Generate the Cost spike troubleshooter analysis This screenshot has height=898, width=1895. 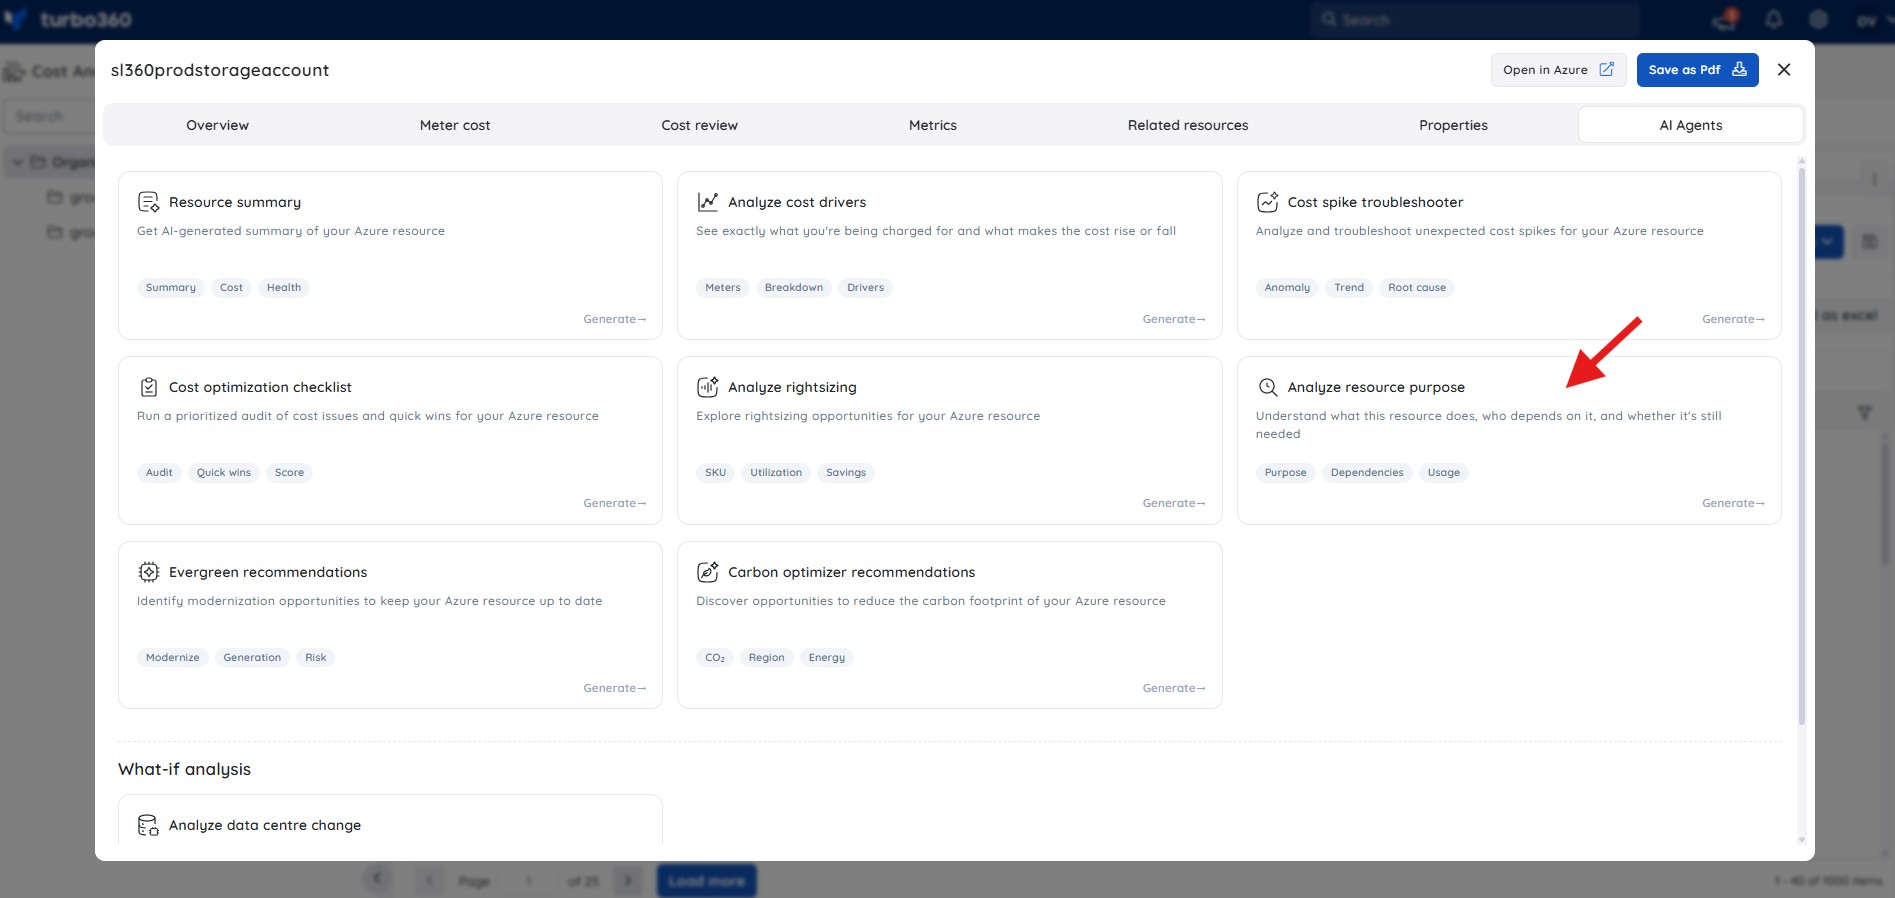[x=1733, y=319]
